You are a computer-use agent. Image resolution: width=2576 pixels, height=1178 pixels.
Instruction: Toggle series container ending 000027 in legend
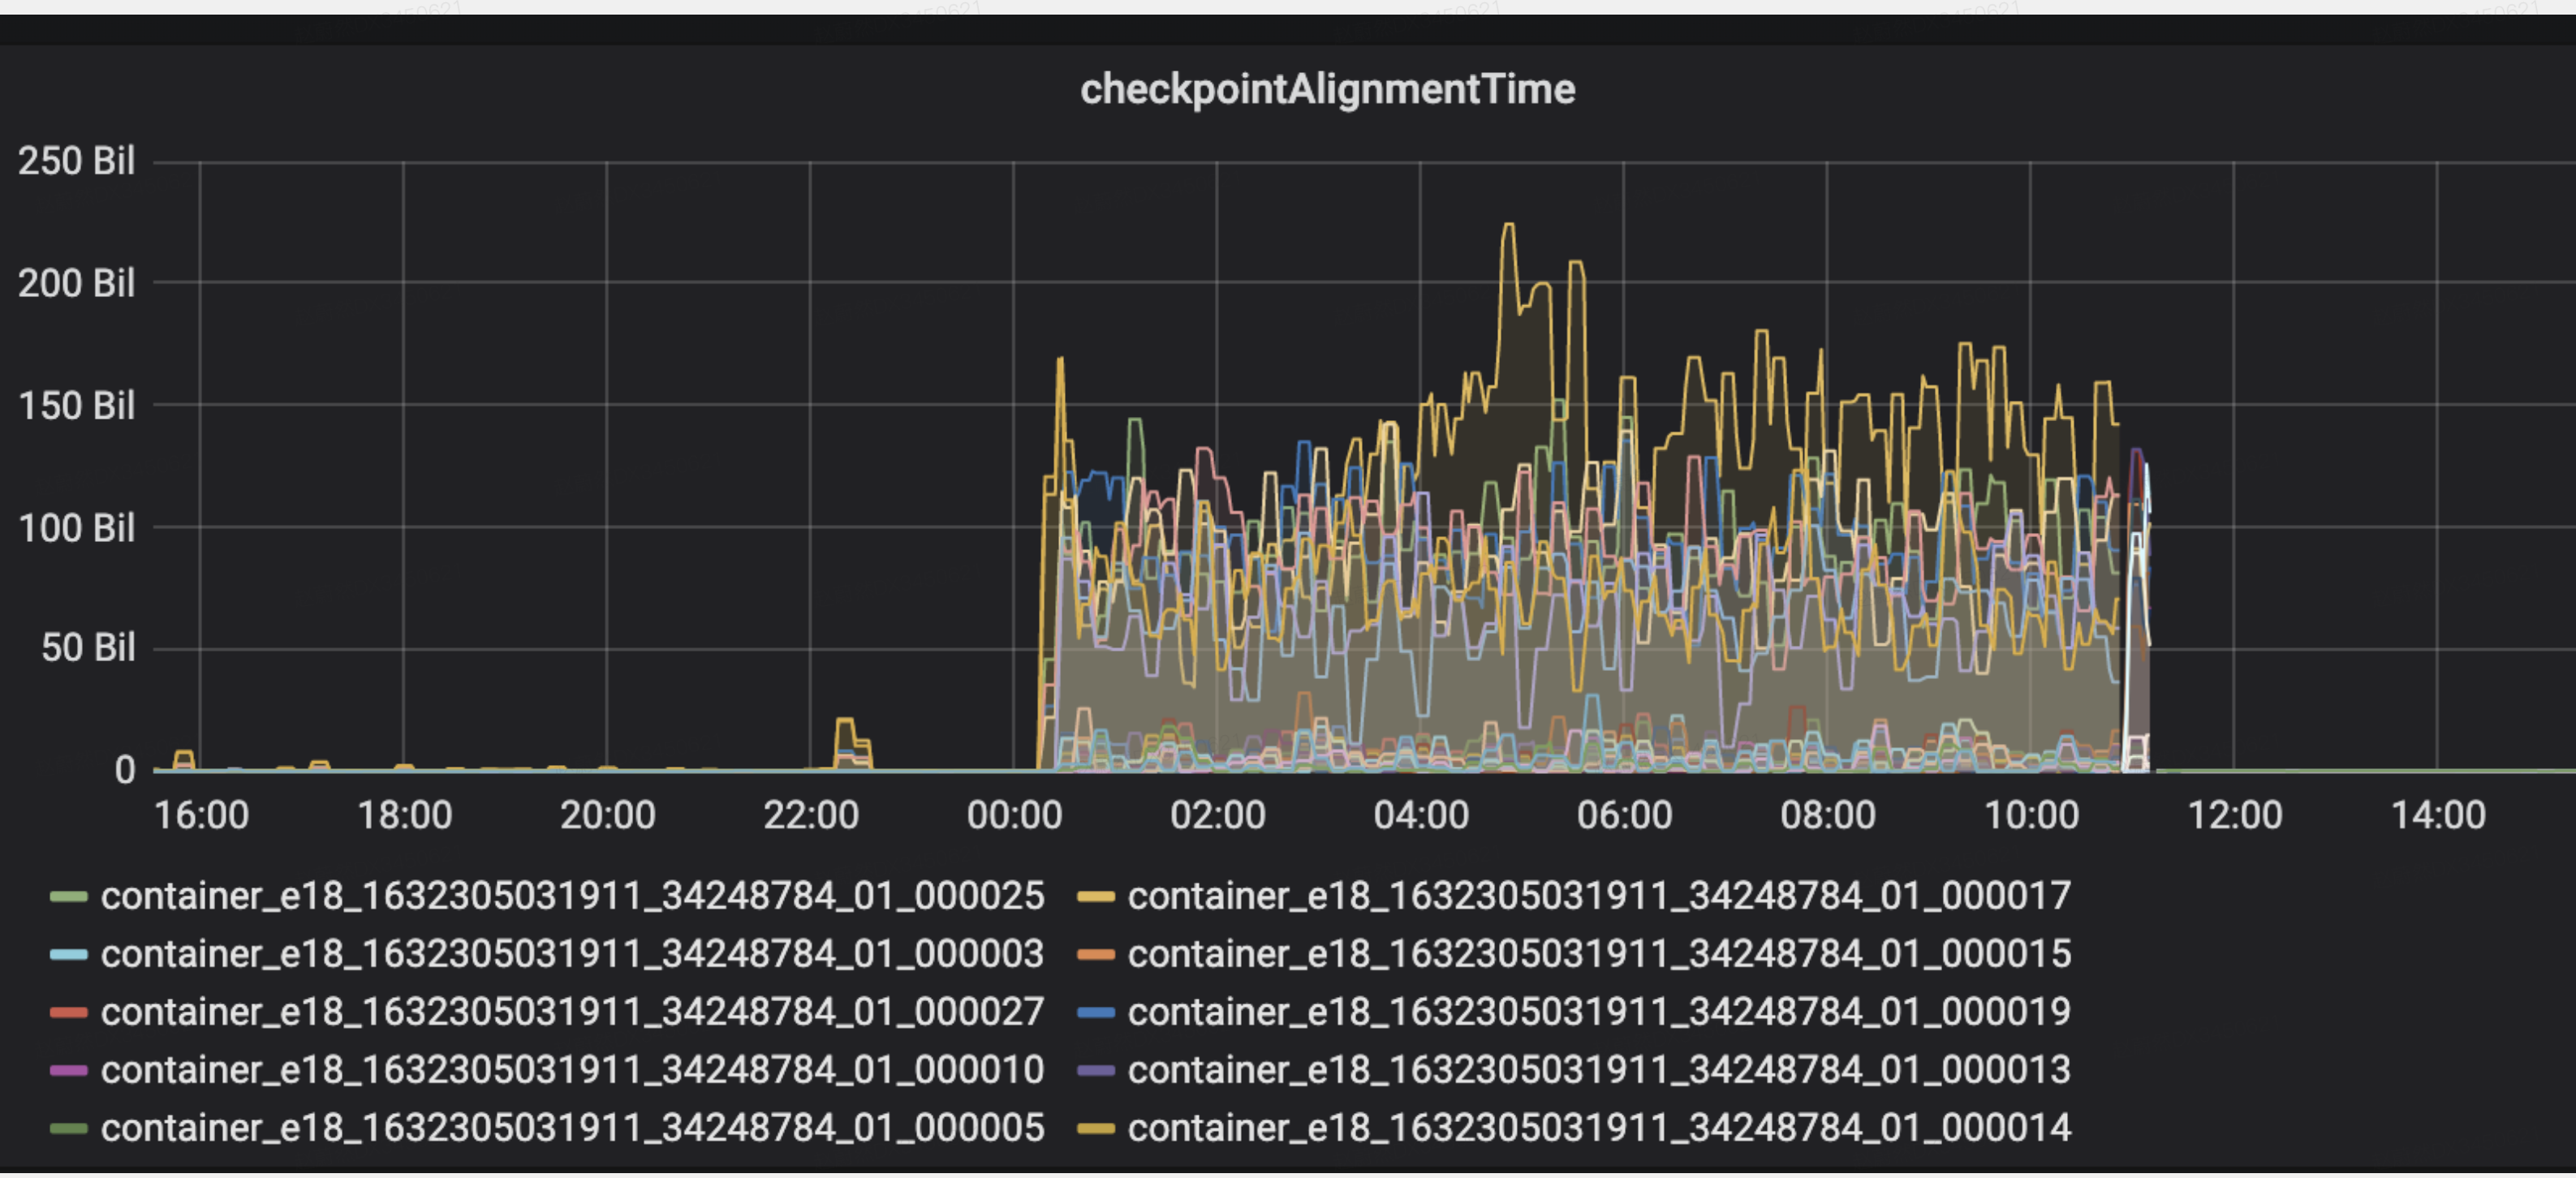(x=572, y=1012)
